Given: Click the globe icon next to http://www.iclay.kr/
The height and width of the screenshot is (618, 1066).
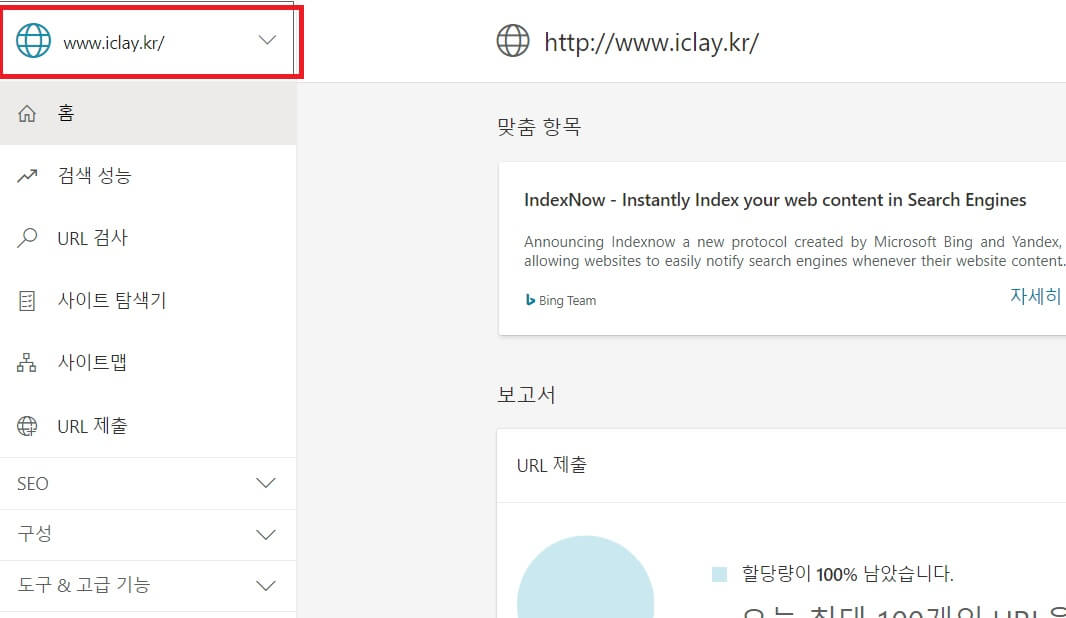Looking at the screenshot, I should 512,42.
